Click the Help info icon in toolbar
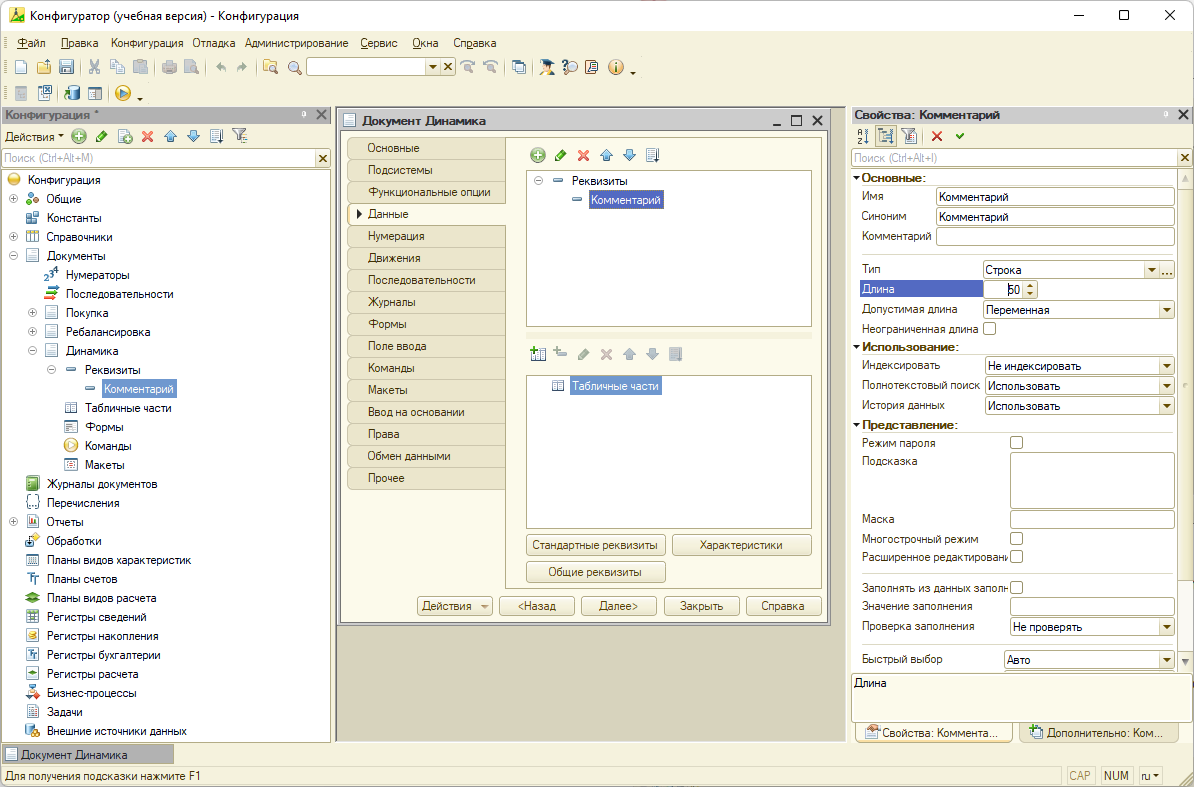Screen dimensions: 1194x787 pyautogui.click(x=615, y=67)
